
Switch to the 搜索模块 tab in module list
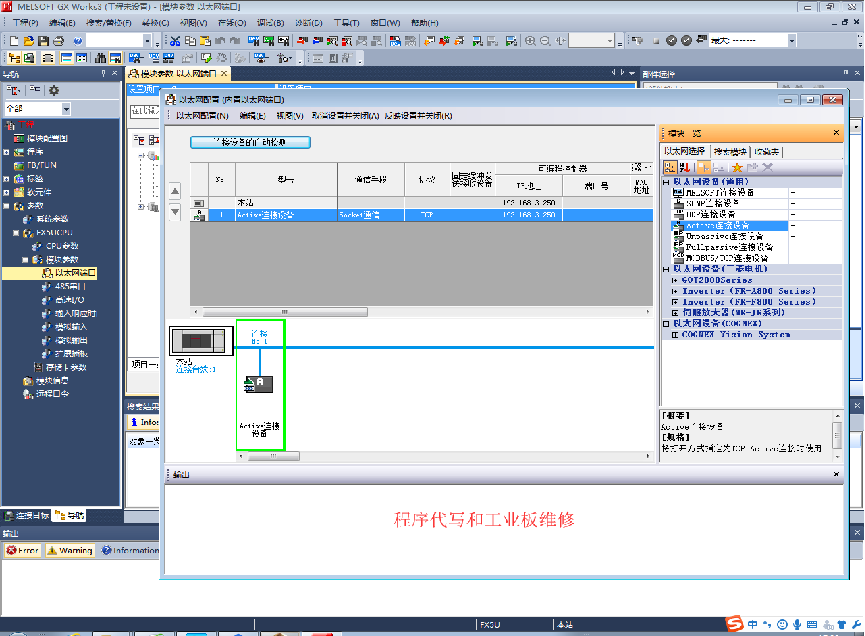click(x=730, y=151)
